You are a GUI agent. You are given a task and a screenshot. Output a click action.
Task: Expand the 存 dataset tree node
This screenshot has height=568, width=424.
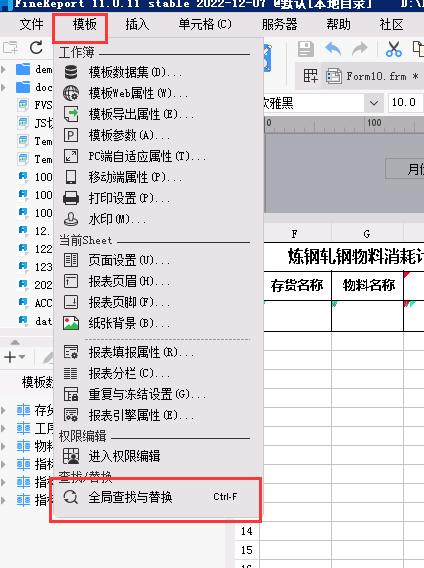[4, 410]
